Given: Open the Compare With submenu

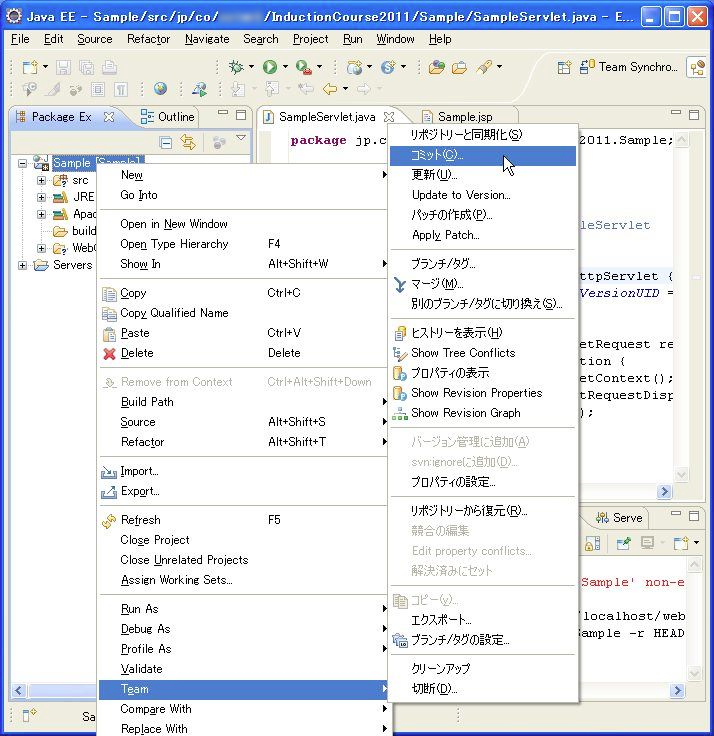Looking at the screenshot, I should [x=244, y=709].
